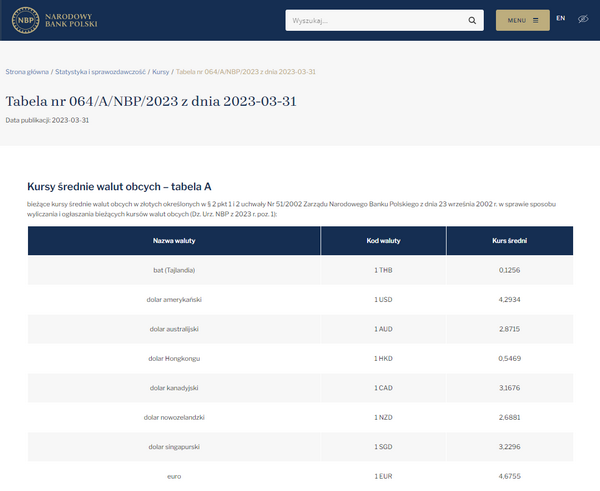Switch language to EN
Image resolution: width=600 pixels, height=491 pixels.
560,18
